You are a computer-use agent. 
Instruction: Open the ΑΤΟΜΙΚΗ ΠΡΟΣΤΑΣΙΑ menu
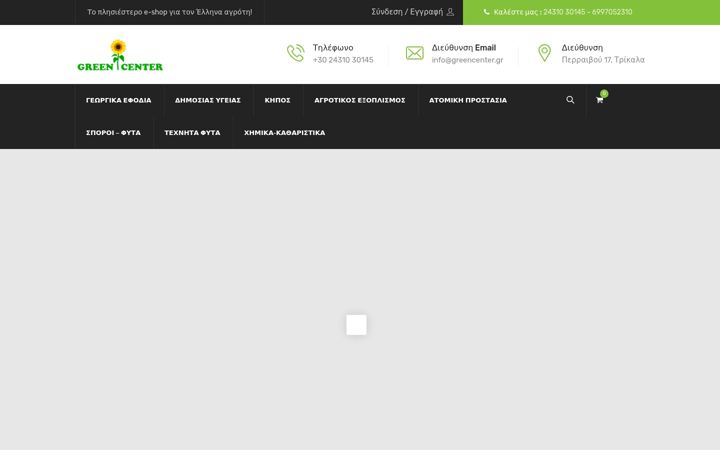468,100
